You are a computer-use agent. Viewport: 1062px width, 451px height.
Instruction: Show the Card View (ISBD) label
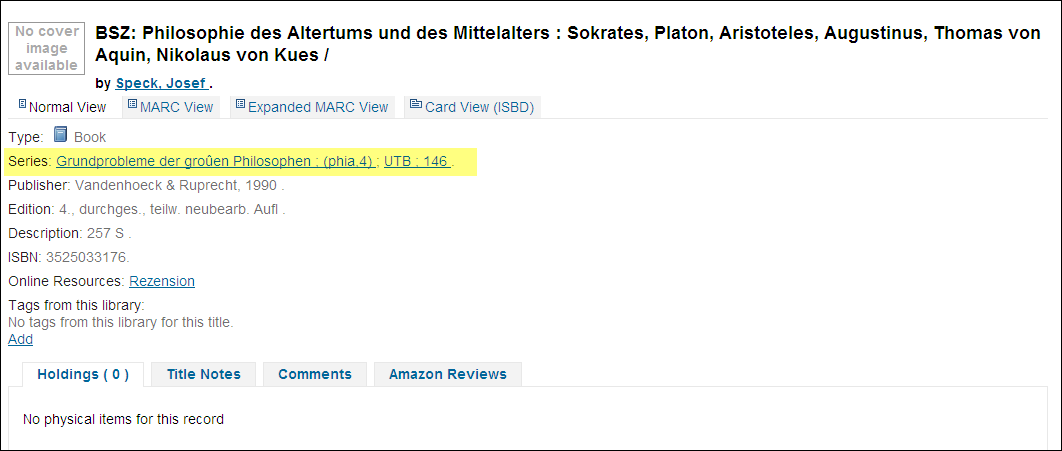pyautogui.click(x=480, y=107)
